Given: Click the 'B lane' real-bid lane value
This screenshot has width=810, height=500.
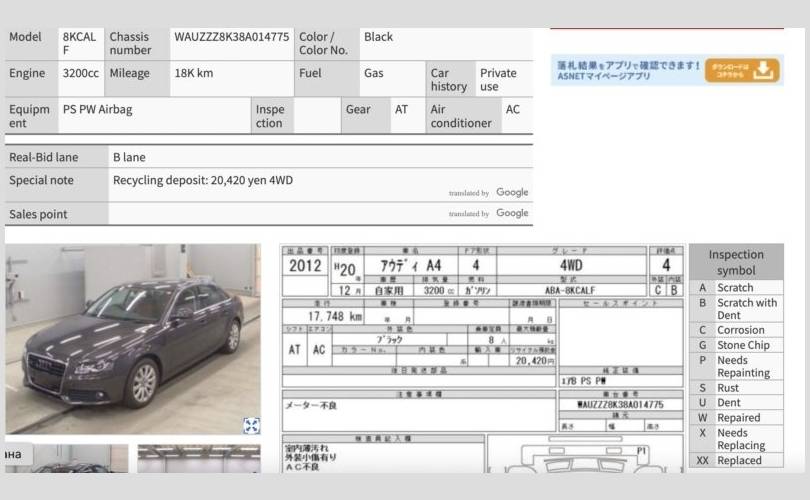Looking at the screenshot, I should pyautogui.click(x=129, y=157).
